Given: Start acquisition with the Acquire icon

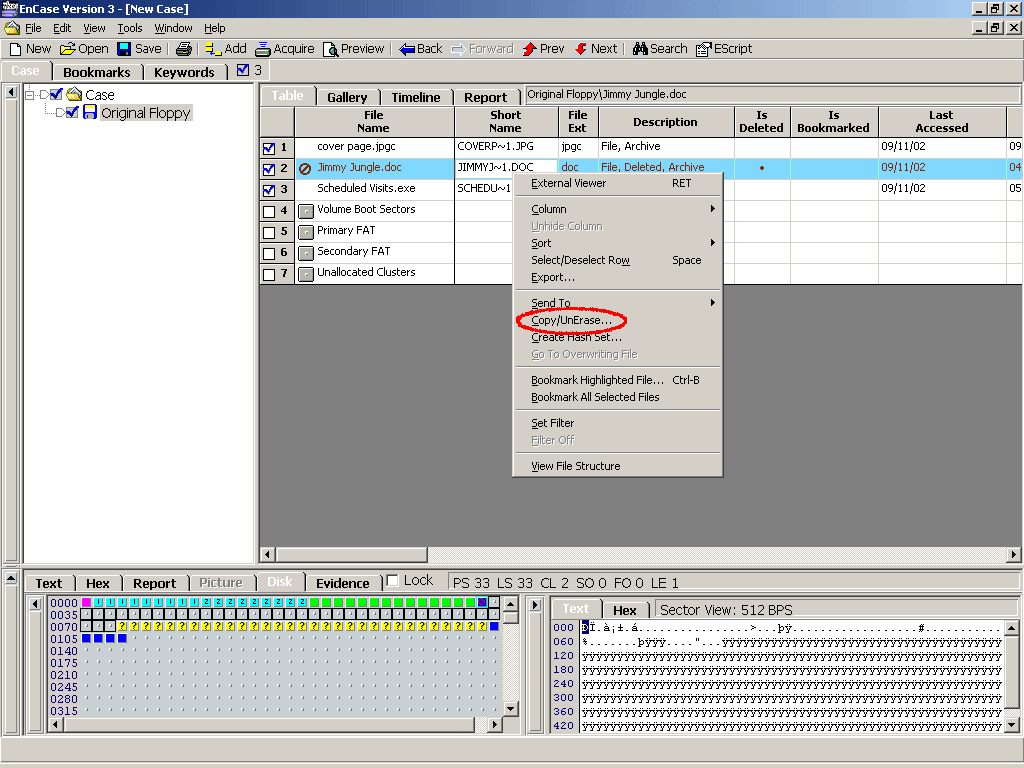Looking at the screenshot, I should (263, 49).
